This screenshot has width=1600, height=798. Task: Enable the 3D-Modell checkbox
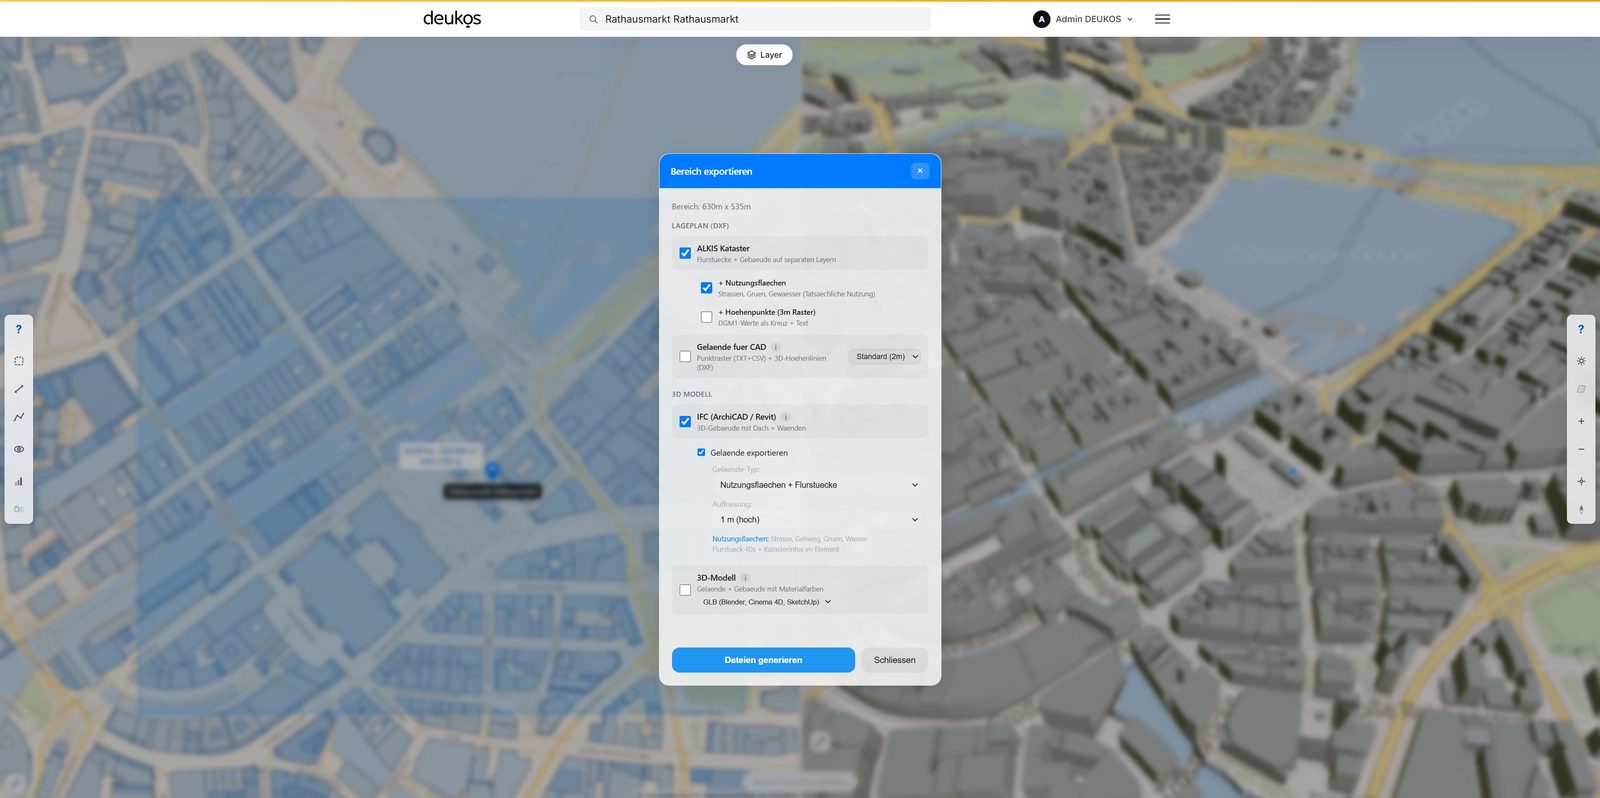pos(685,590)
